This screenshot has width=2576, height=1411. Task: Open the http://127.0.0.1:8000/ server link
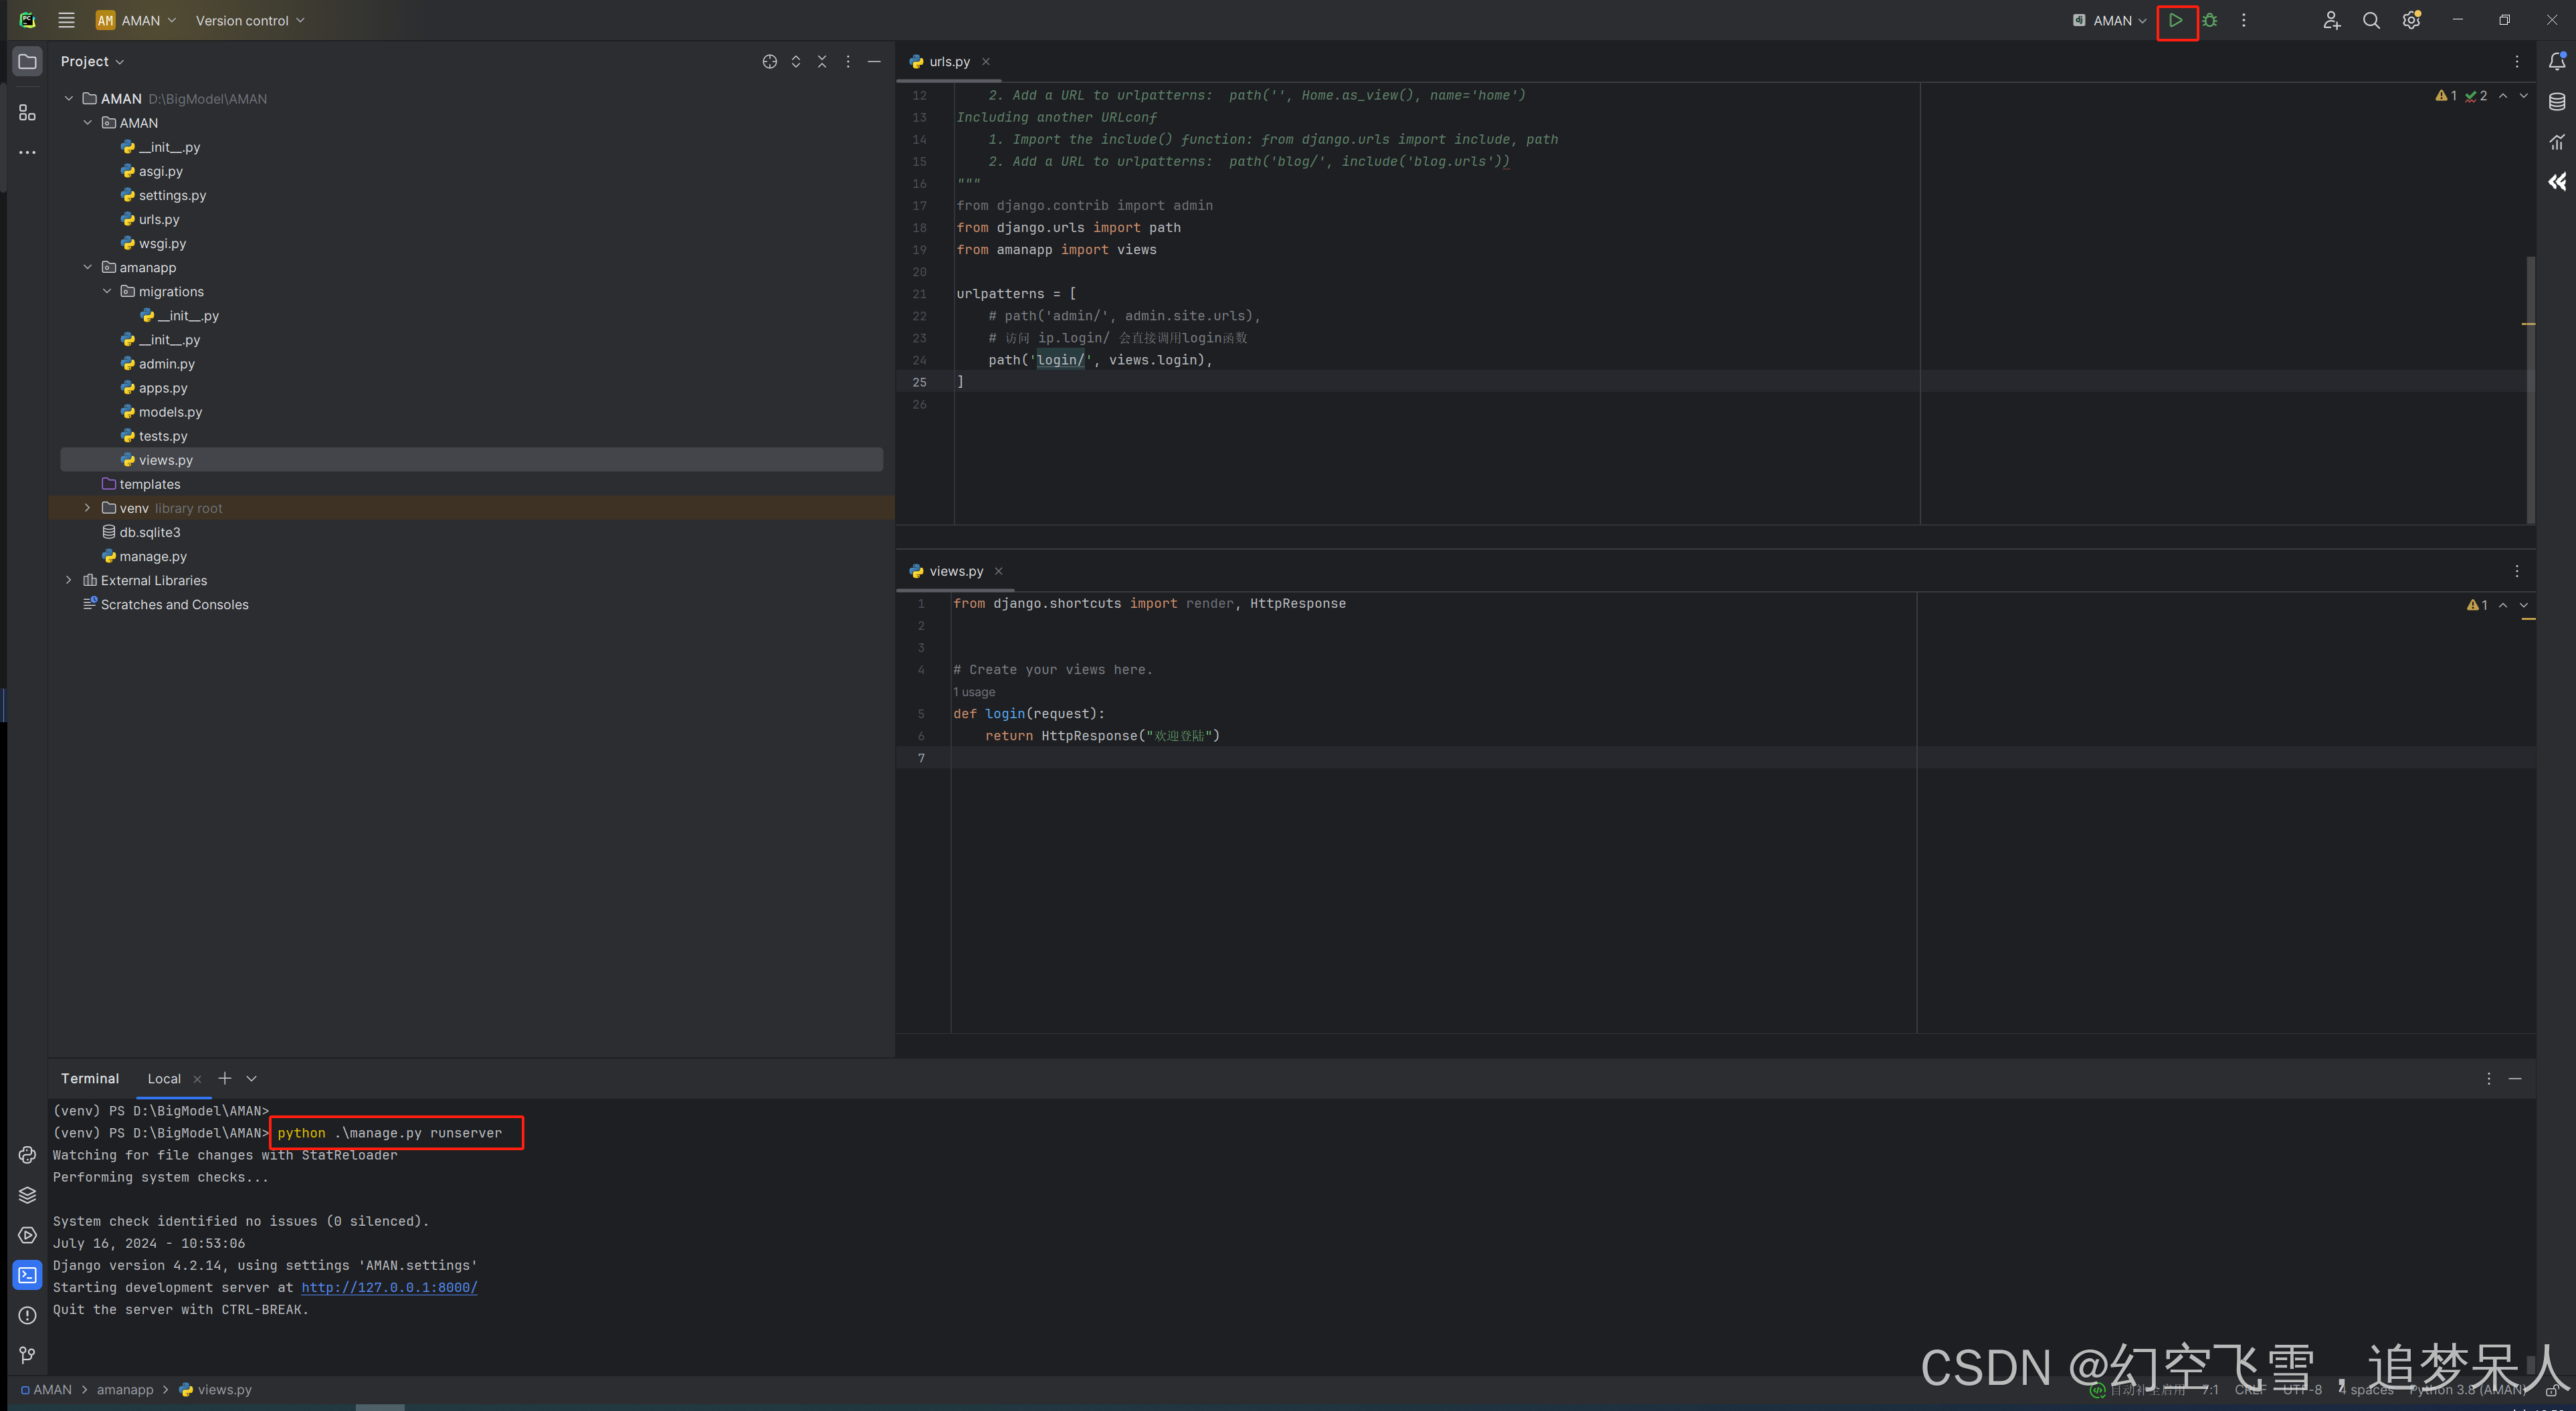[x=389, y=1287]
